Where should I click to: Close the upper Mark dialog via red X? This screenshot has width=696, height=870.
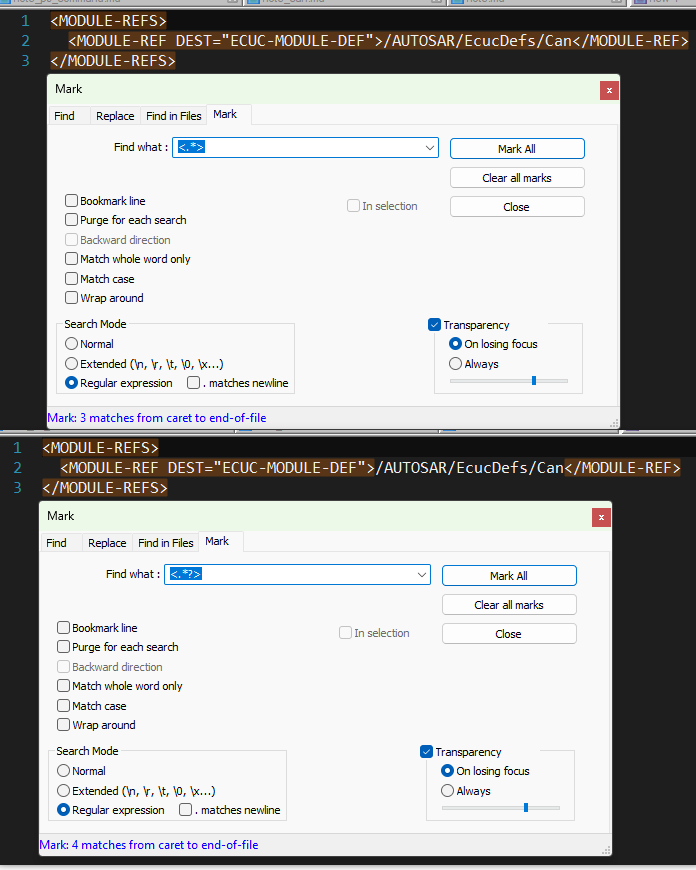click(608, 90)
